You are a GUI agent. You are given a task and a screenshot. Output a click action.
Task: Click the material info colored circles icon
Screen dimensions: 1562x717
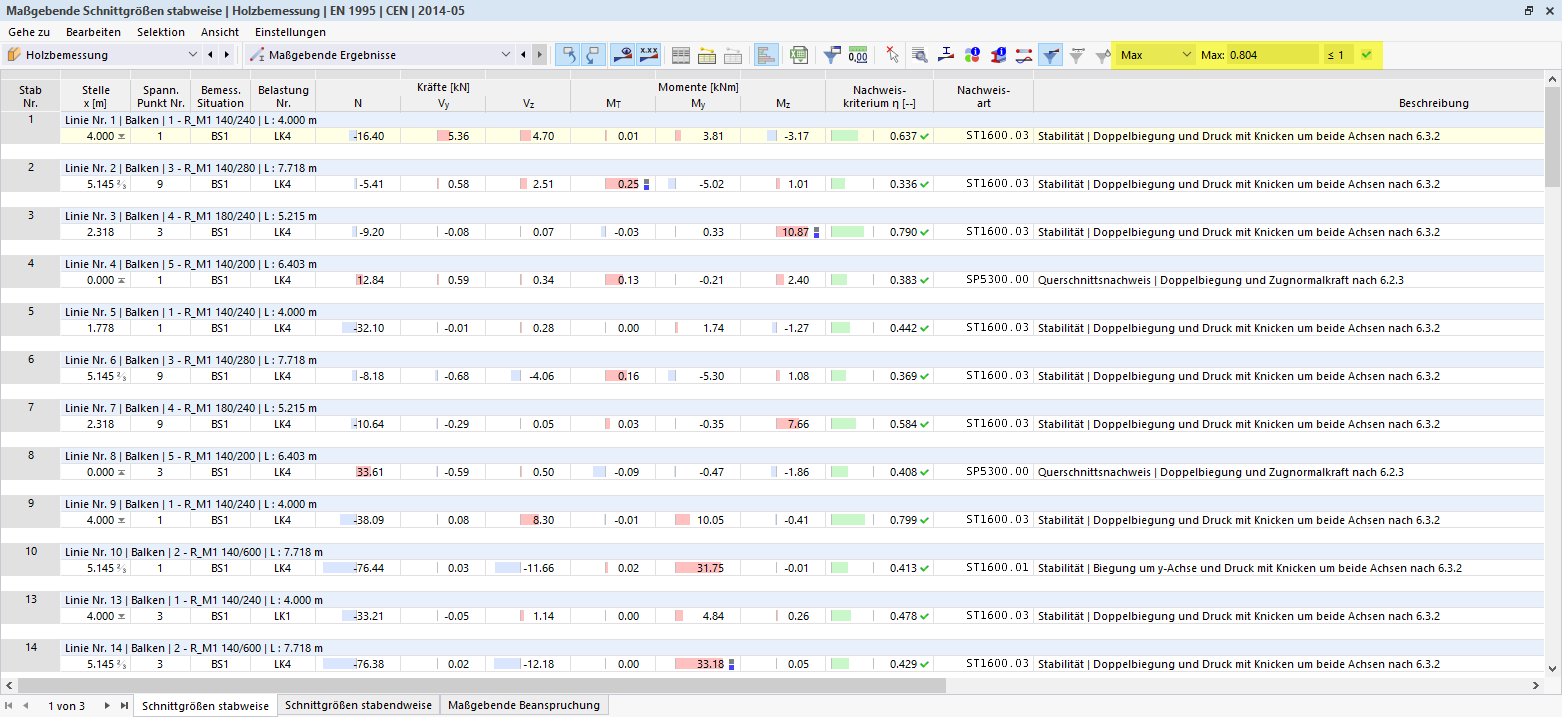[972, 55]
